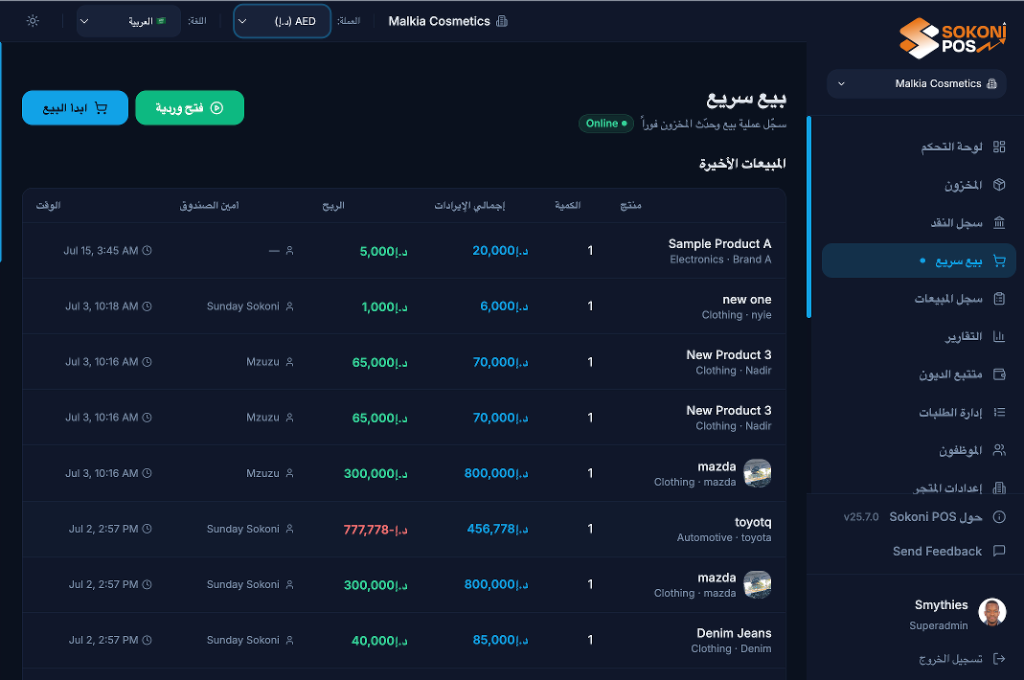Click the 40,000 profit value
1024x680 pixels.
pyautogui.click(x=379, y=640)
